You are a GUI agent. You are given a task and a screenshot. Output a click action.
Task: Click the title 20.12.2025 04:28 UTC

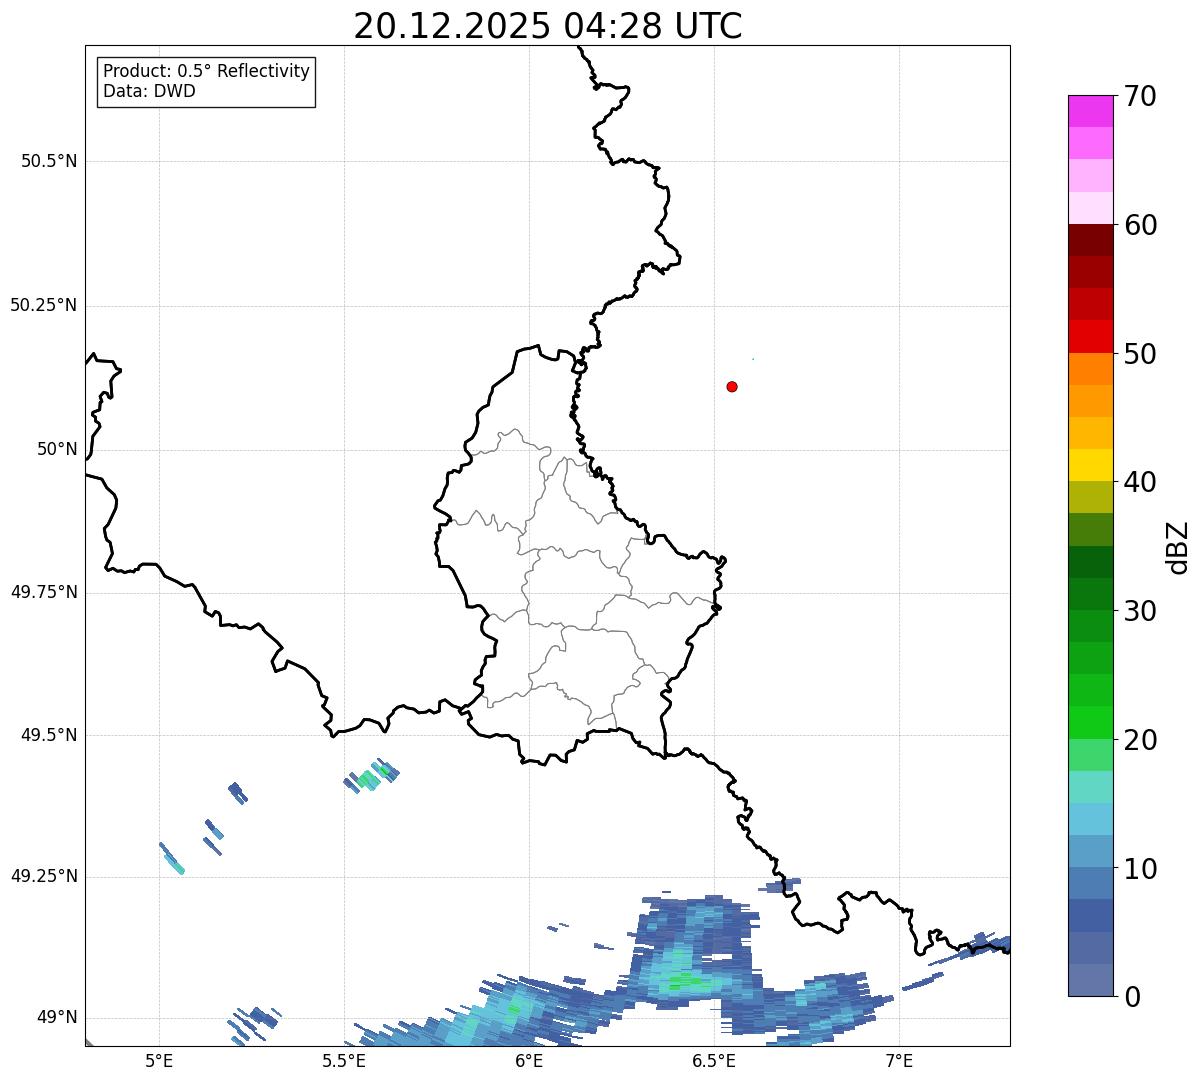tap(548, 26)
